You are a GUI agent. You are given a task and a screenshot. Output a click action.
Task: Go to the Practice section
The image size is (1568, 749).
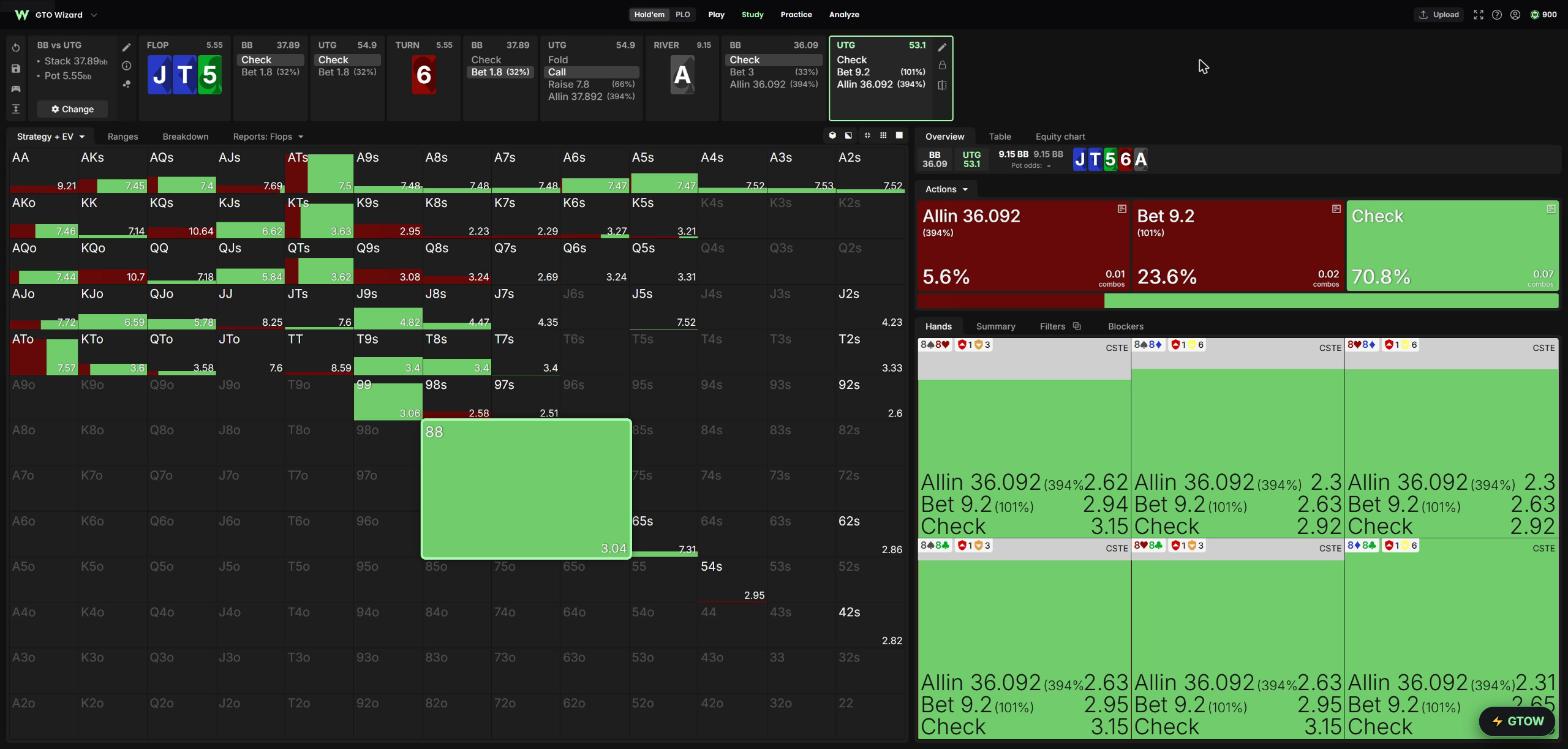coord(796,15)
